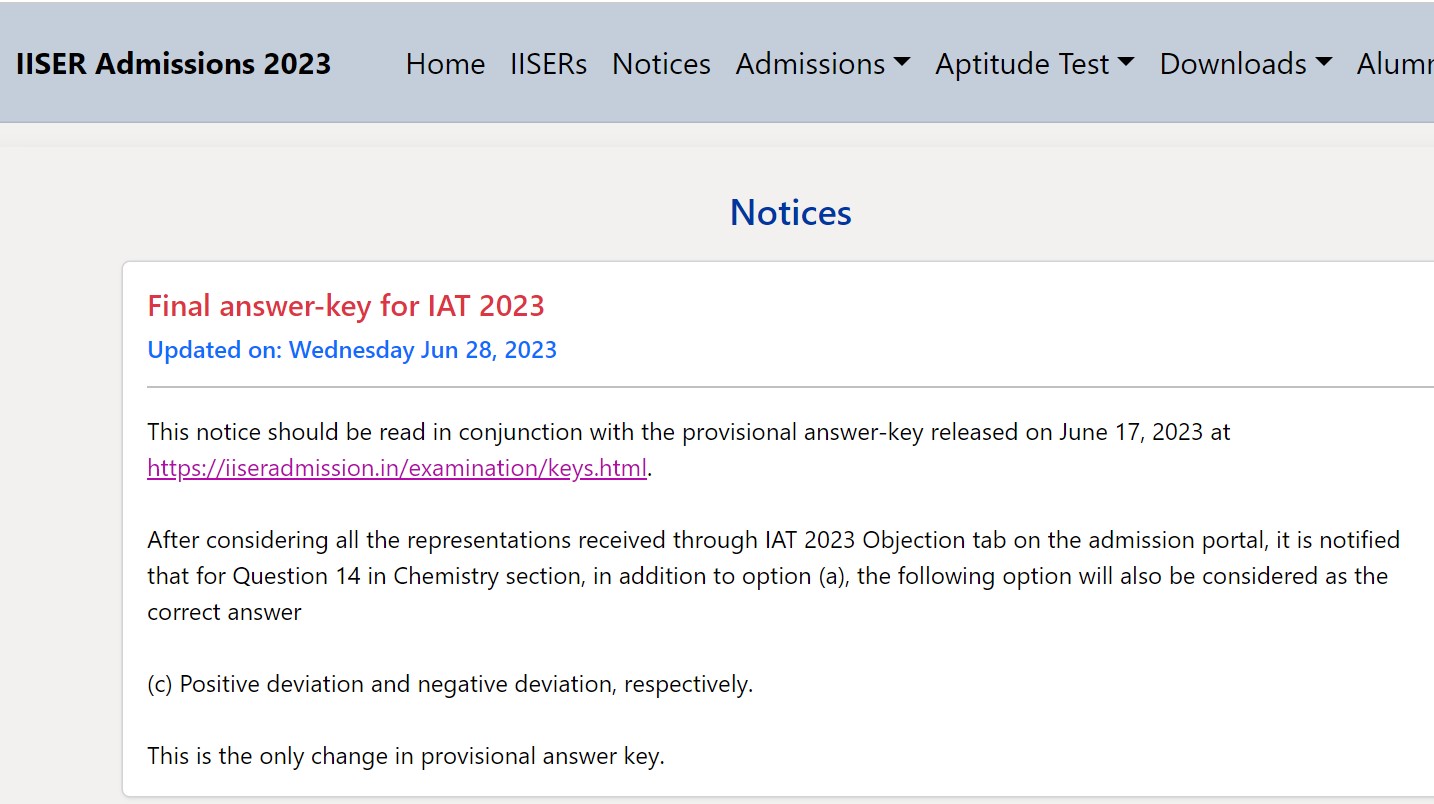1434x804 pixels.
Task: Go to the Home page
Action: [445, 64]
